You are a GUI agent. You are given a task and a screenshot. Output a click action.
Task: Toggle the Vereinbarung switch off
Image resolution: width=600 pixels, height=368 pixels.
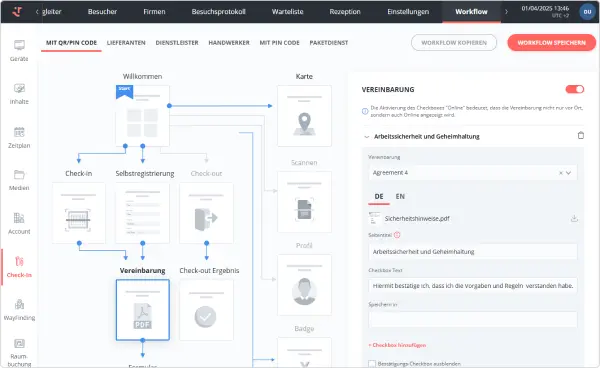coord(574,89)
